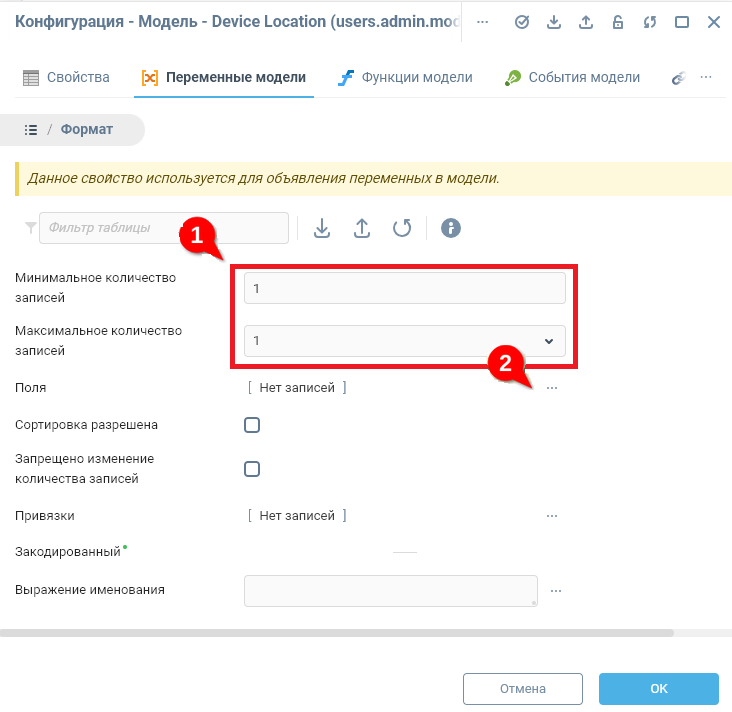
Task: Switch to Функции модели tab
Action: [x=405, y=77]
